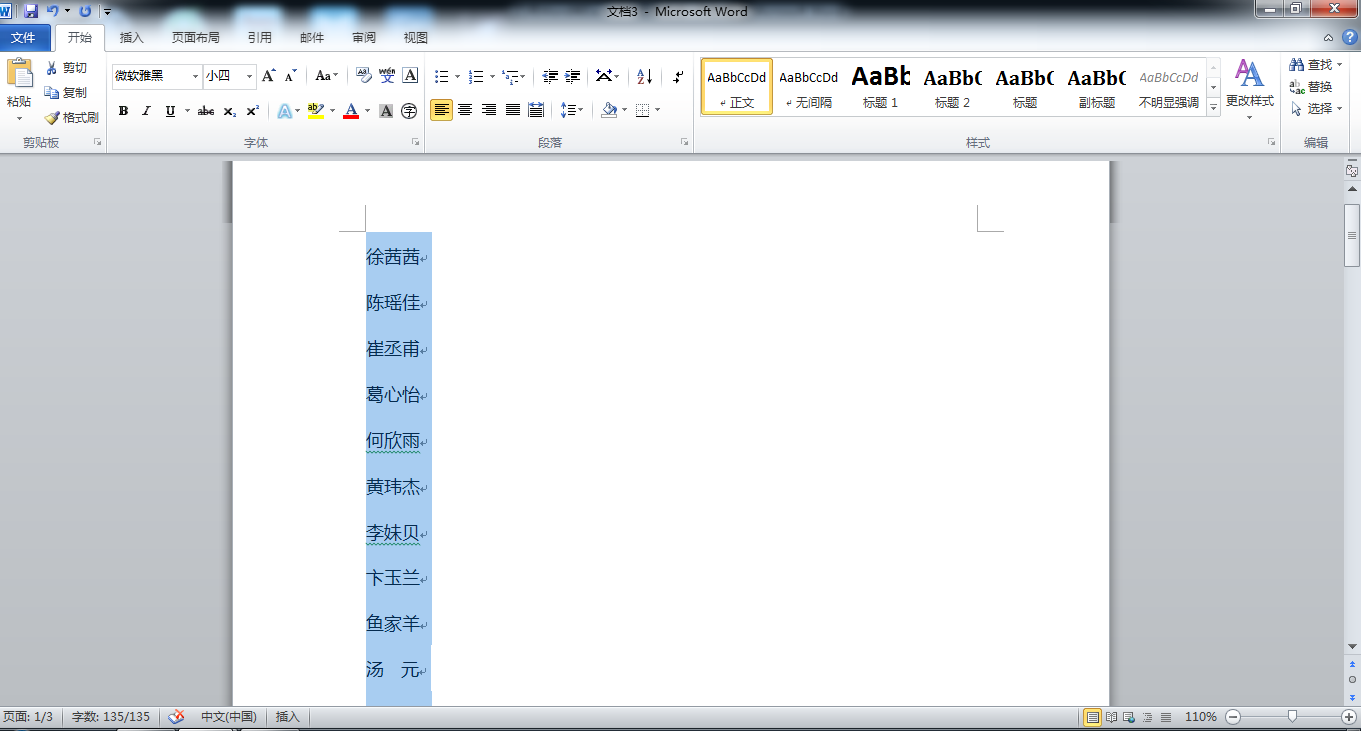Click the Phonetic Guide (wén) icon

click(387, 76)
